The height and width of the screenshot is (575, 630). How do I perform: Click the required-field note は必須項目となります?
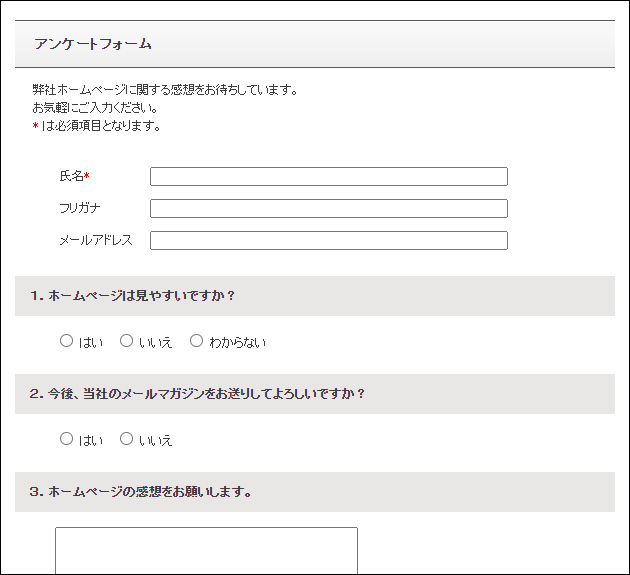tap(101, 126)
